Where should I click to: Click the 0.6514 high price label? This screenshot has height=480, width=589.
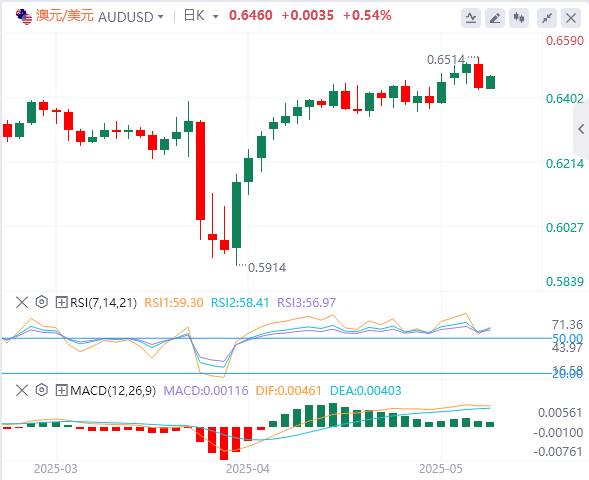tap(446, 60)
